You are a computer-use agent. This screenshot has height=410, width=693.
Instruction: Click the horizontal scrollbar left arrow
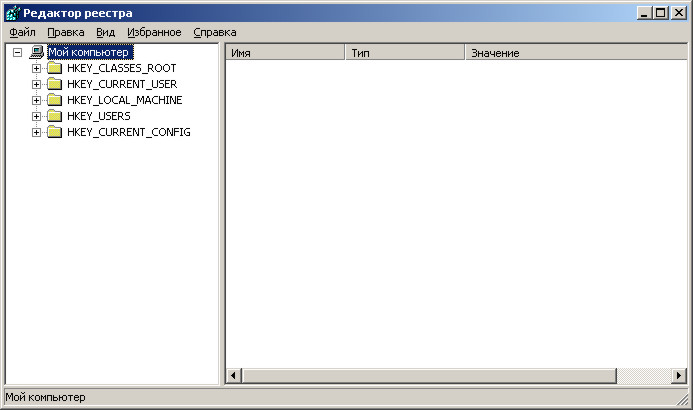point(235,376)
